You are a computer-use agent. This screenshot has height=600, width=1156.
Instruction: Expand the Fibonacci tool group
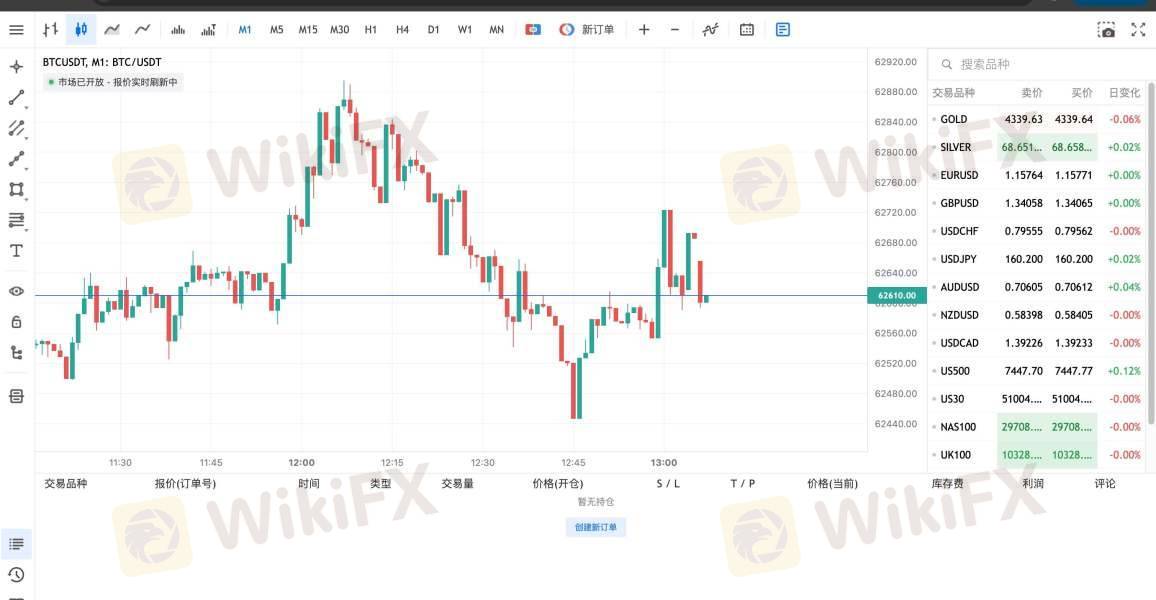point(16,220)
